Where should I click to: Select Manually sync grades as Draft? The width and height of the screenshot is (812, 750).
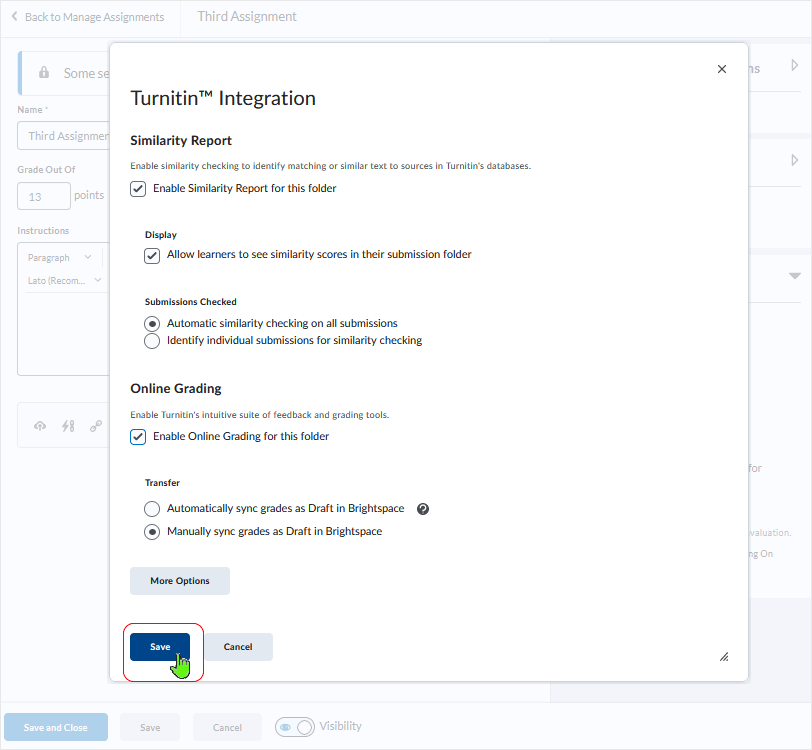coord(152,532)
